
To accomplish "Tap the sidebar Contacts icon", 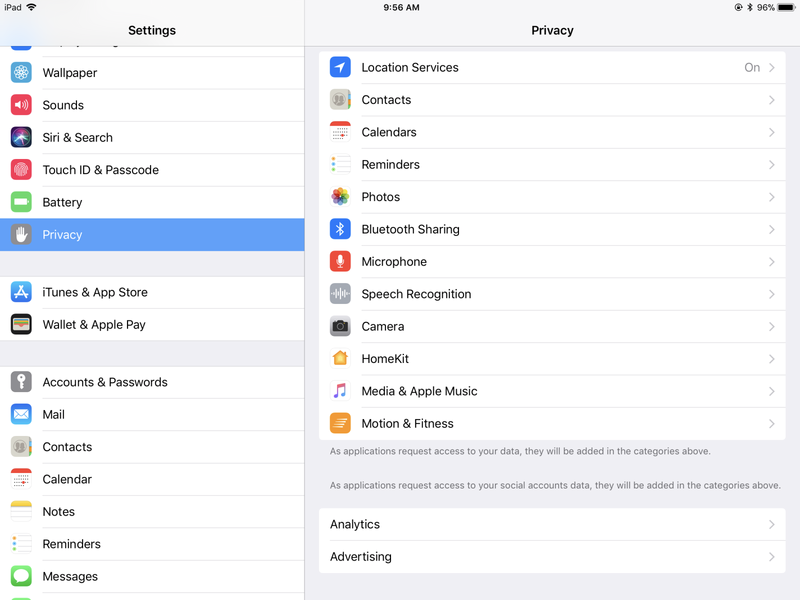I will (x=21, y=447).
